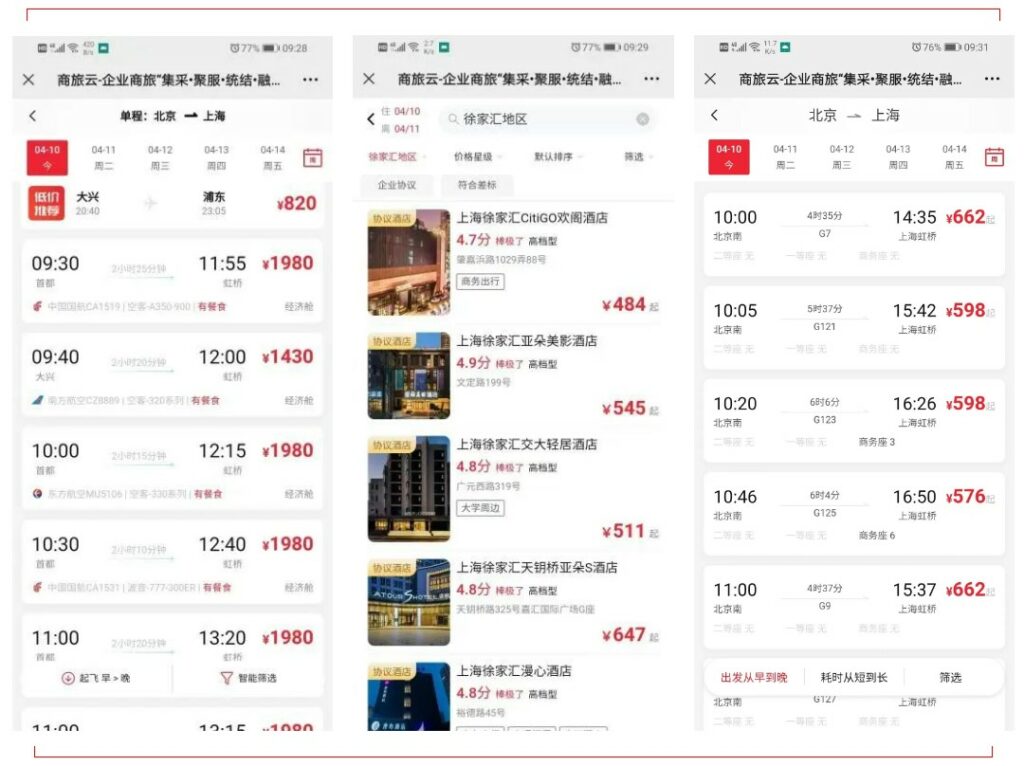The height and width of the screenshot is (766, 1024).
Task: Select the 04-13 周四 date tab on the flight screen
Action: pos(216,157)
